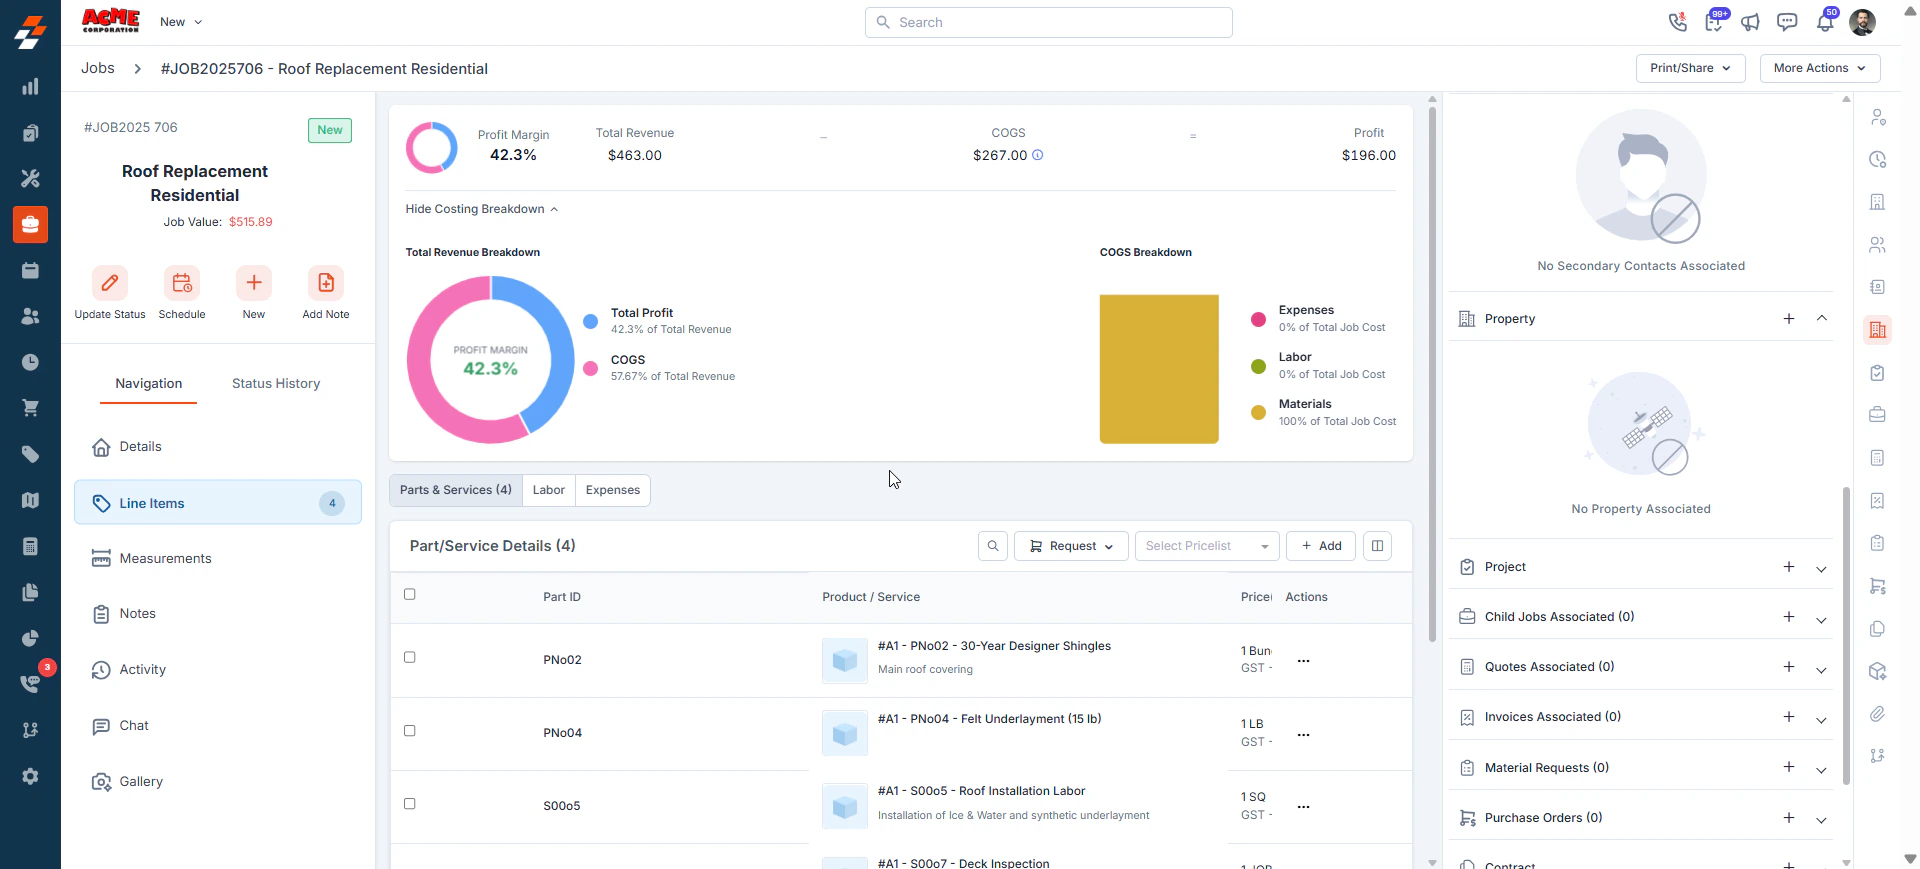Open the New dropdown in top bar
This screenshot has height=869, width=1920.
click(x=181, y=22)
